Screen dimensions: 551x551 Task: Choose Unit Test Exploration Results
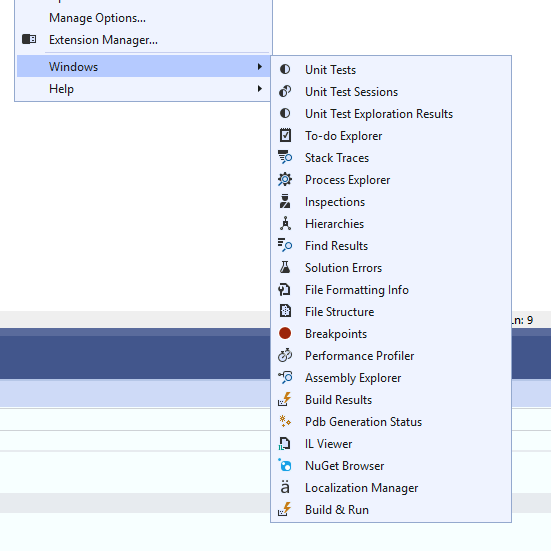click(391, 113)
